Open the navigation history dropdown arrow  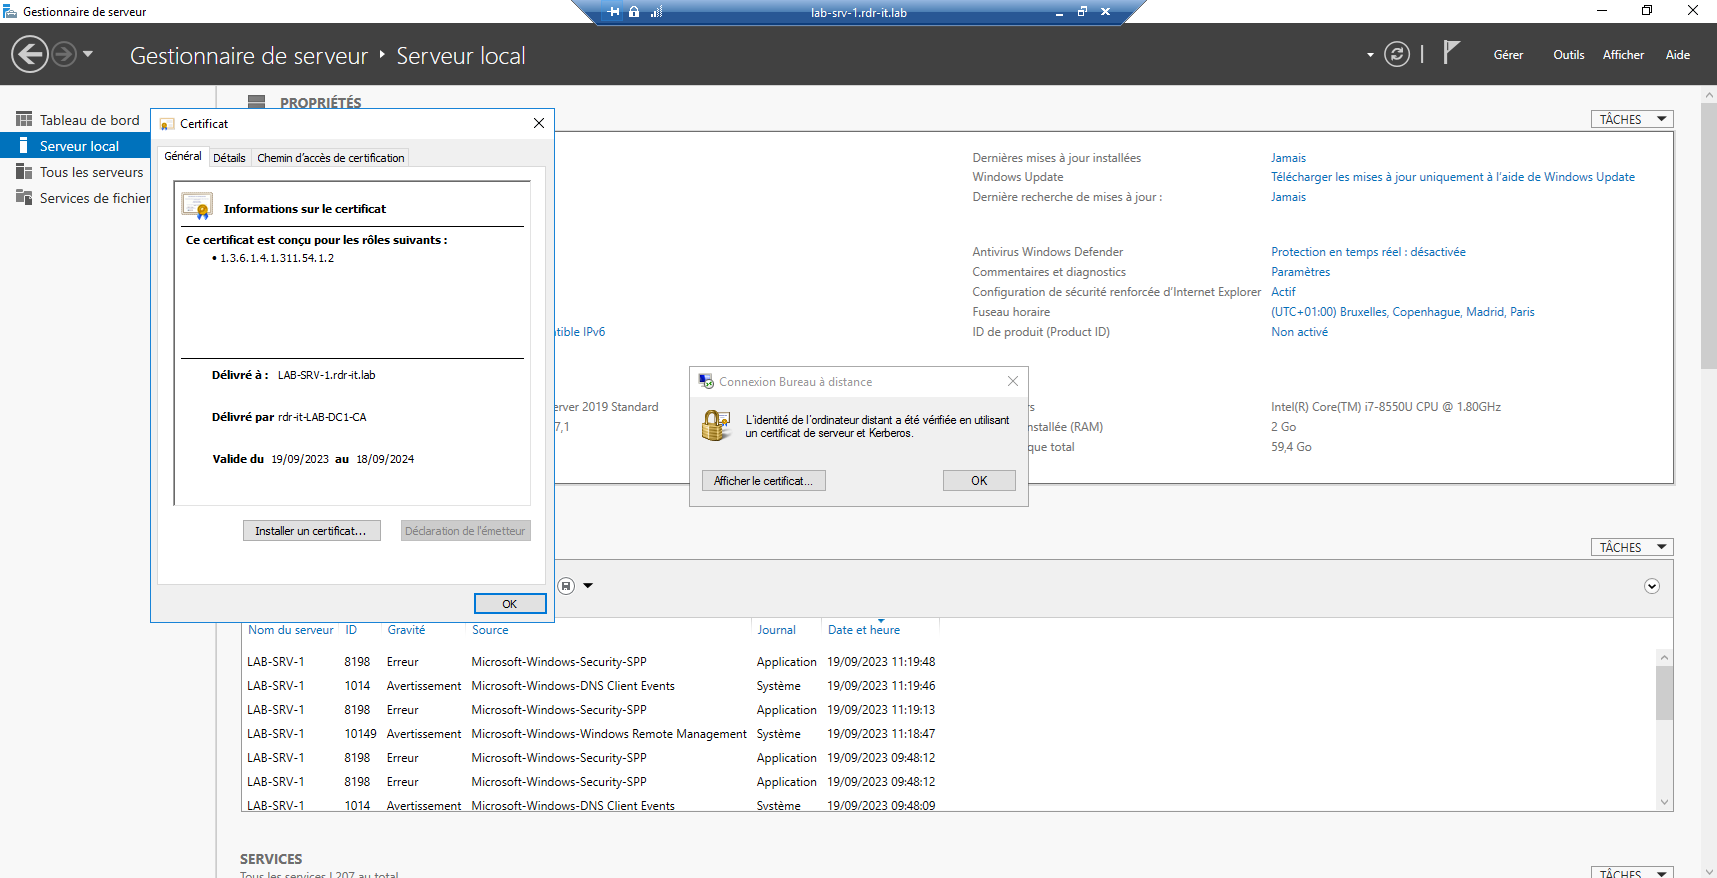click(x=88, y=54)
